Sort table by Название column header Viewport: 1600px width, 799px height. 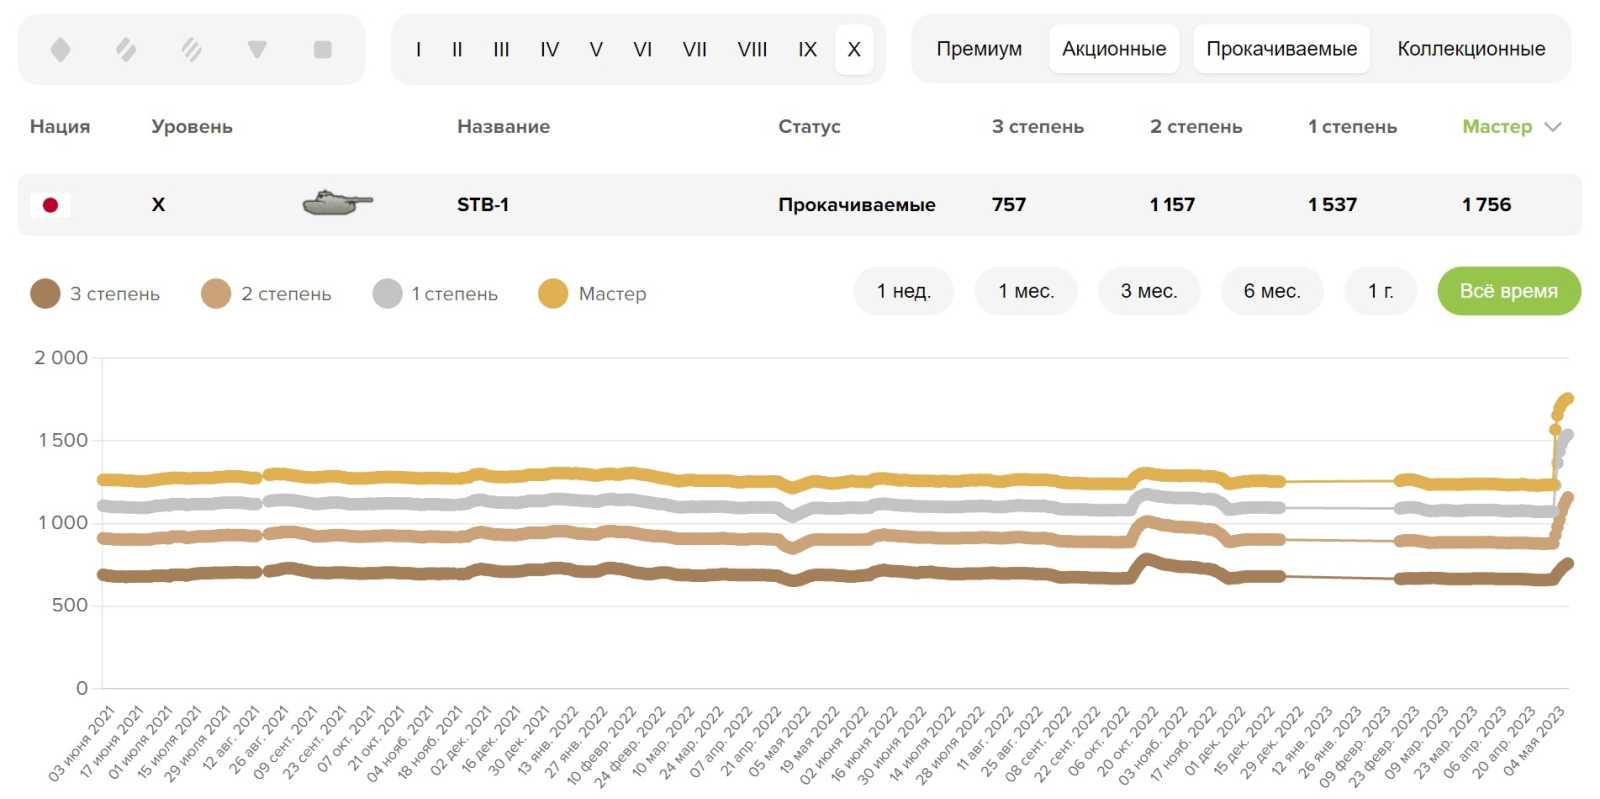[503, 127]
